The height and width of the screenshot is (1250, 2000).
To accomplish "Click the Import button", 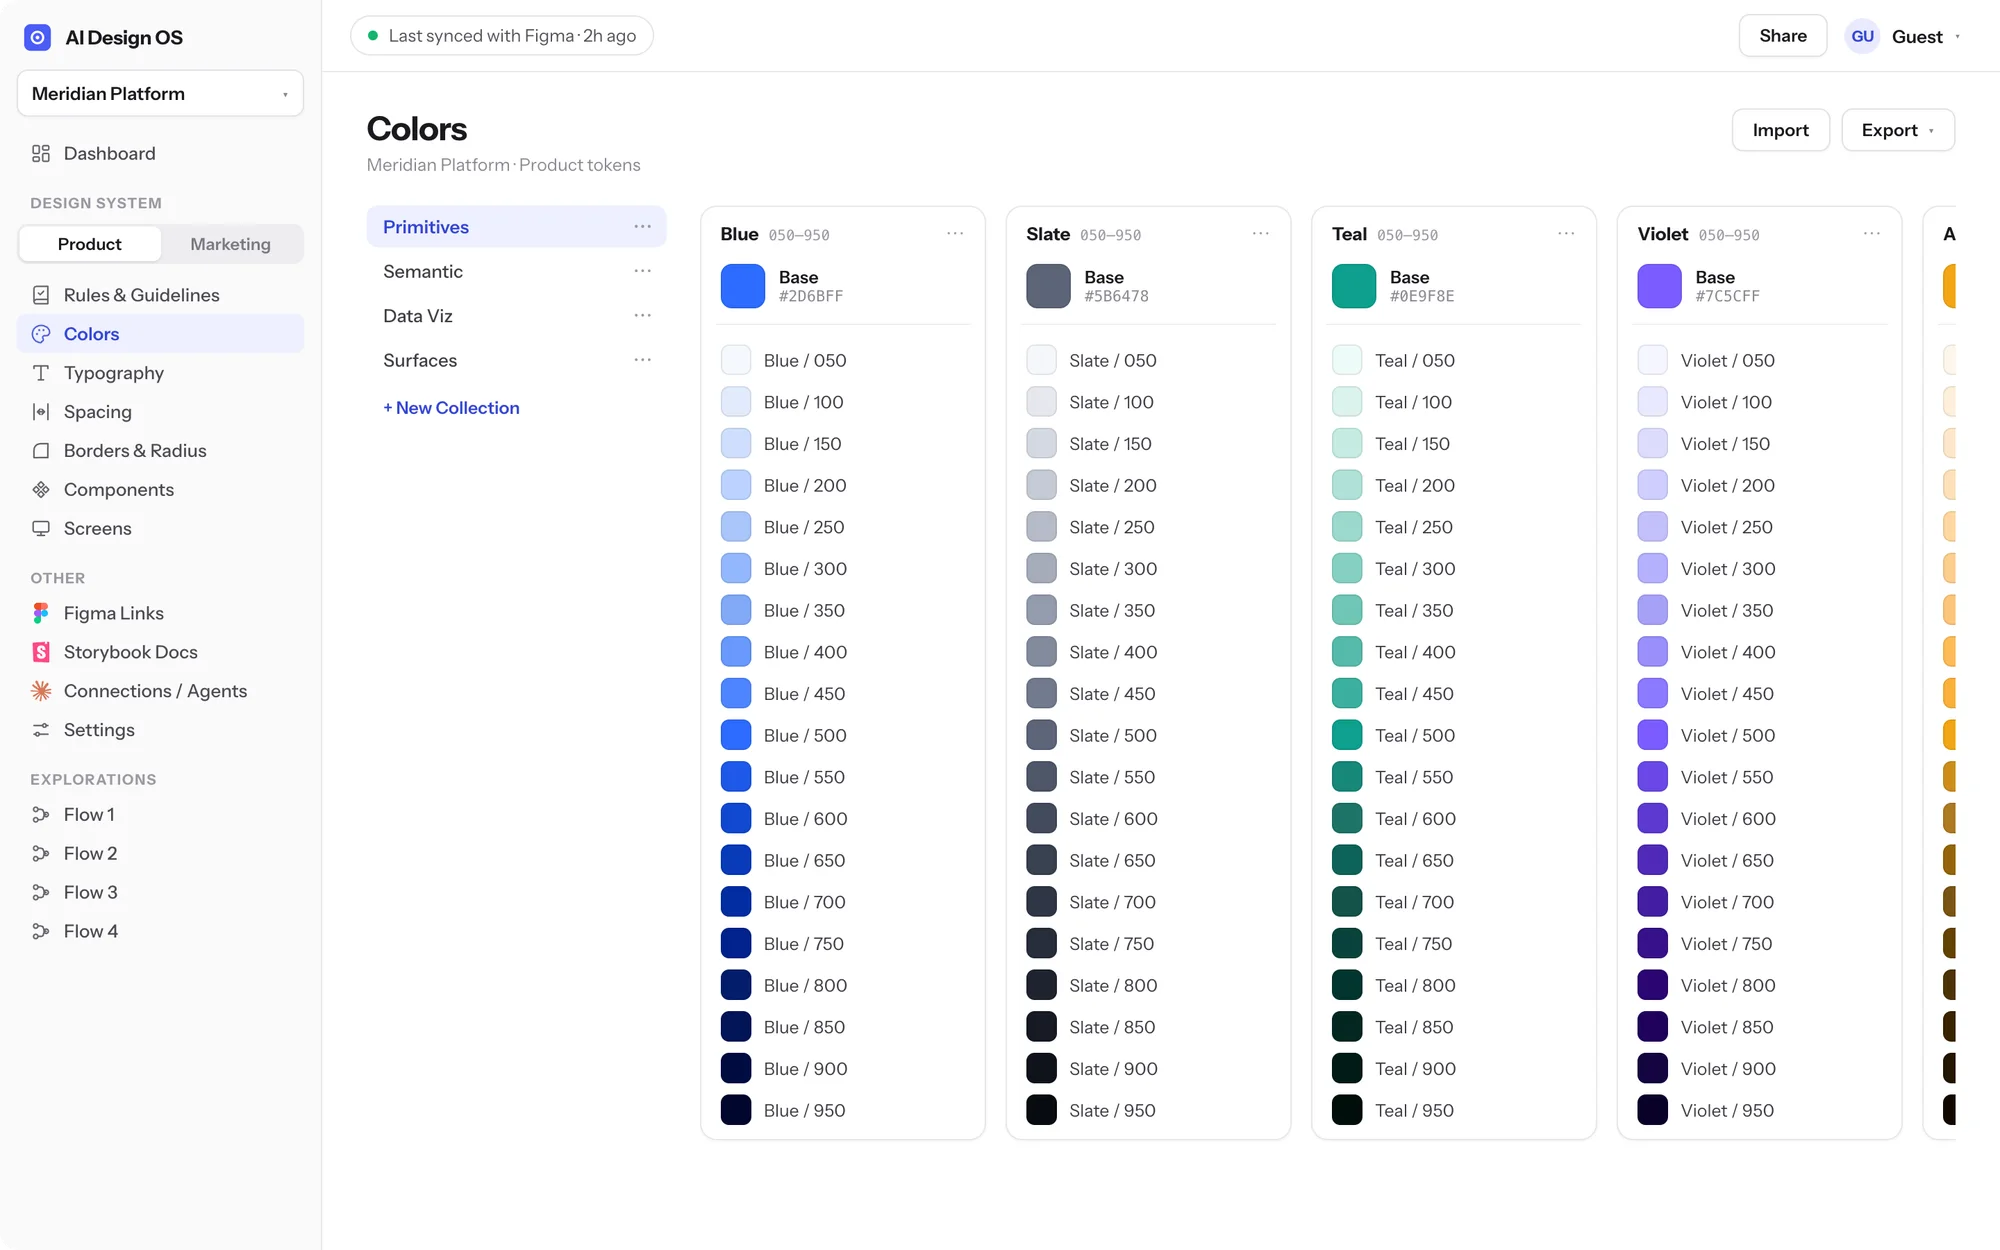I will (1780, 130).
